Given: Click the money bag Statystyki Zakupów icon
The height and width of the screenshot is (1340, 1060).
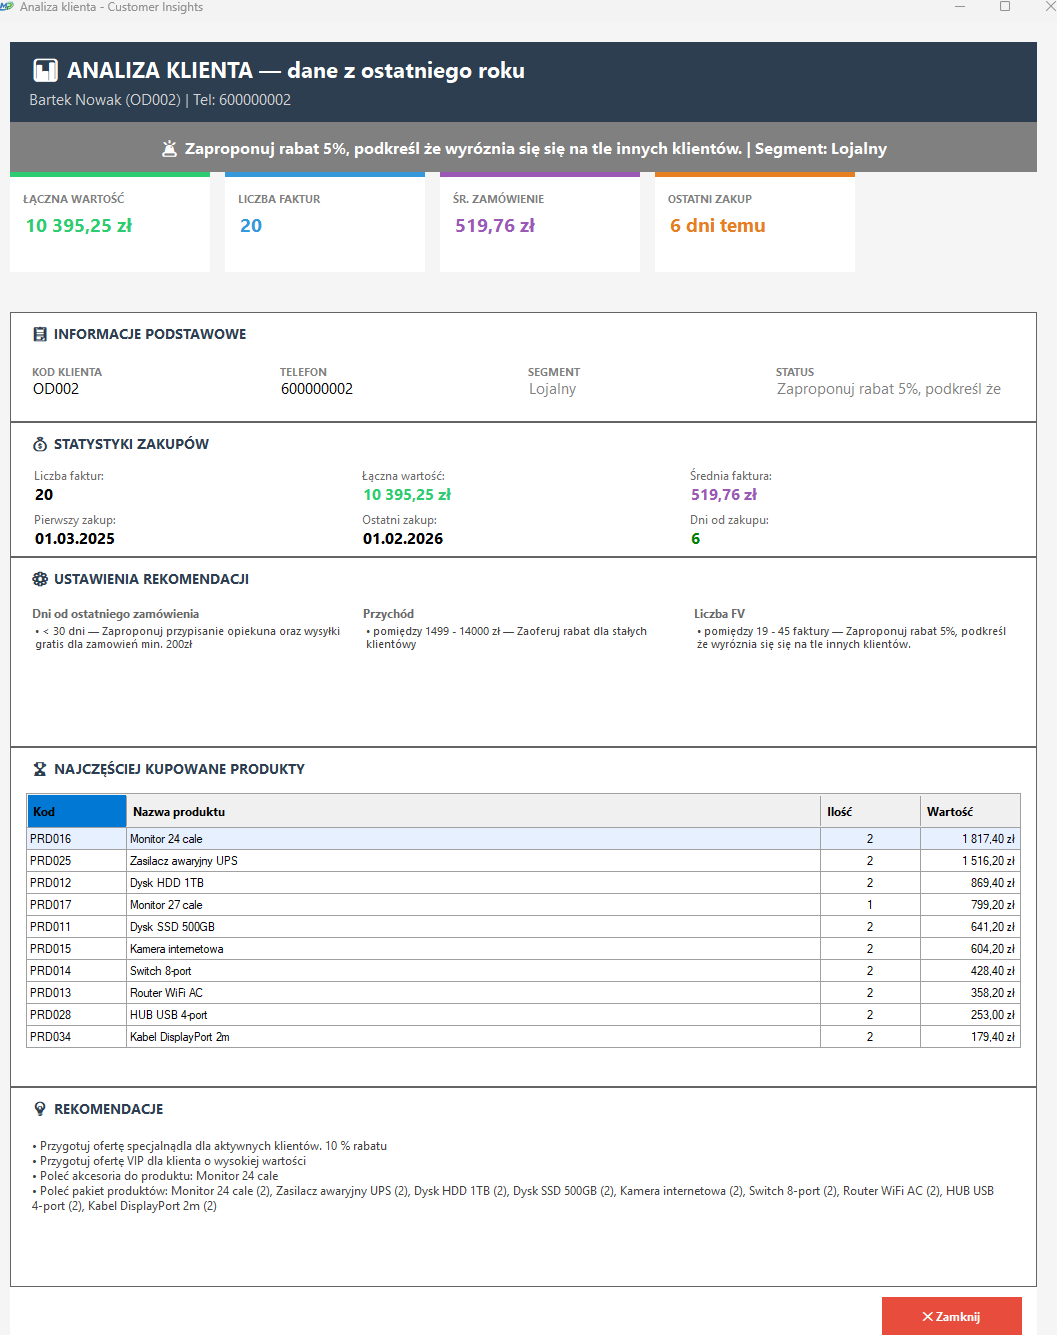Looking at the screenshot, I should (x=40, y=444).
